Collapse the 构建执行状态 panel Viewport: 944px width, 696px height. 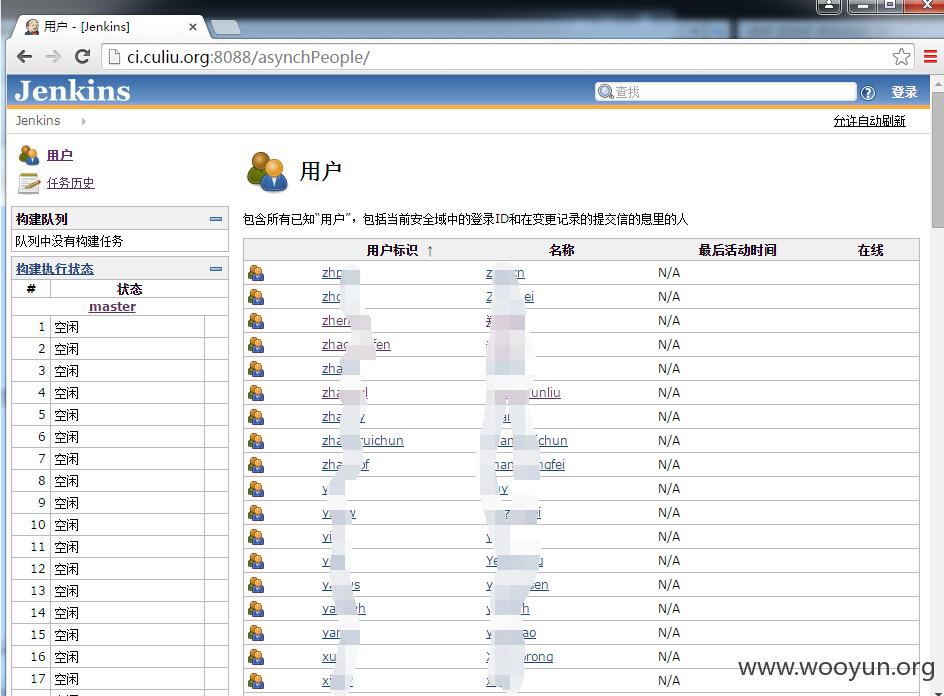(216, 269)
